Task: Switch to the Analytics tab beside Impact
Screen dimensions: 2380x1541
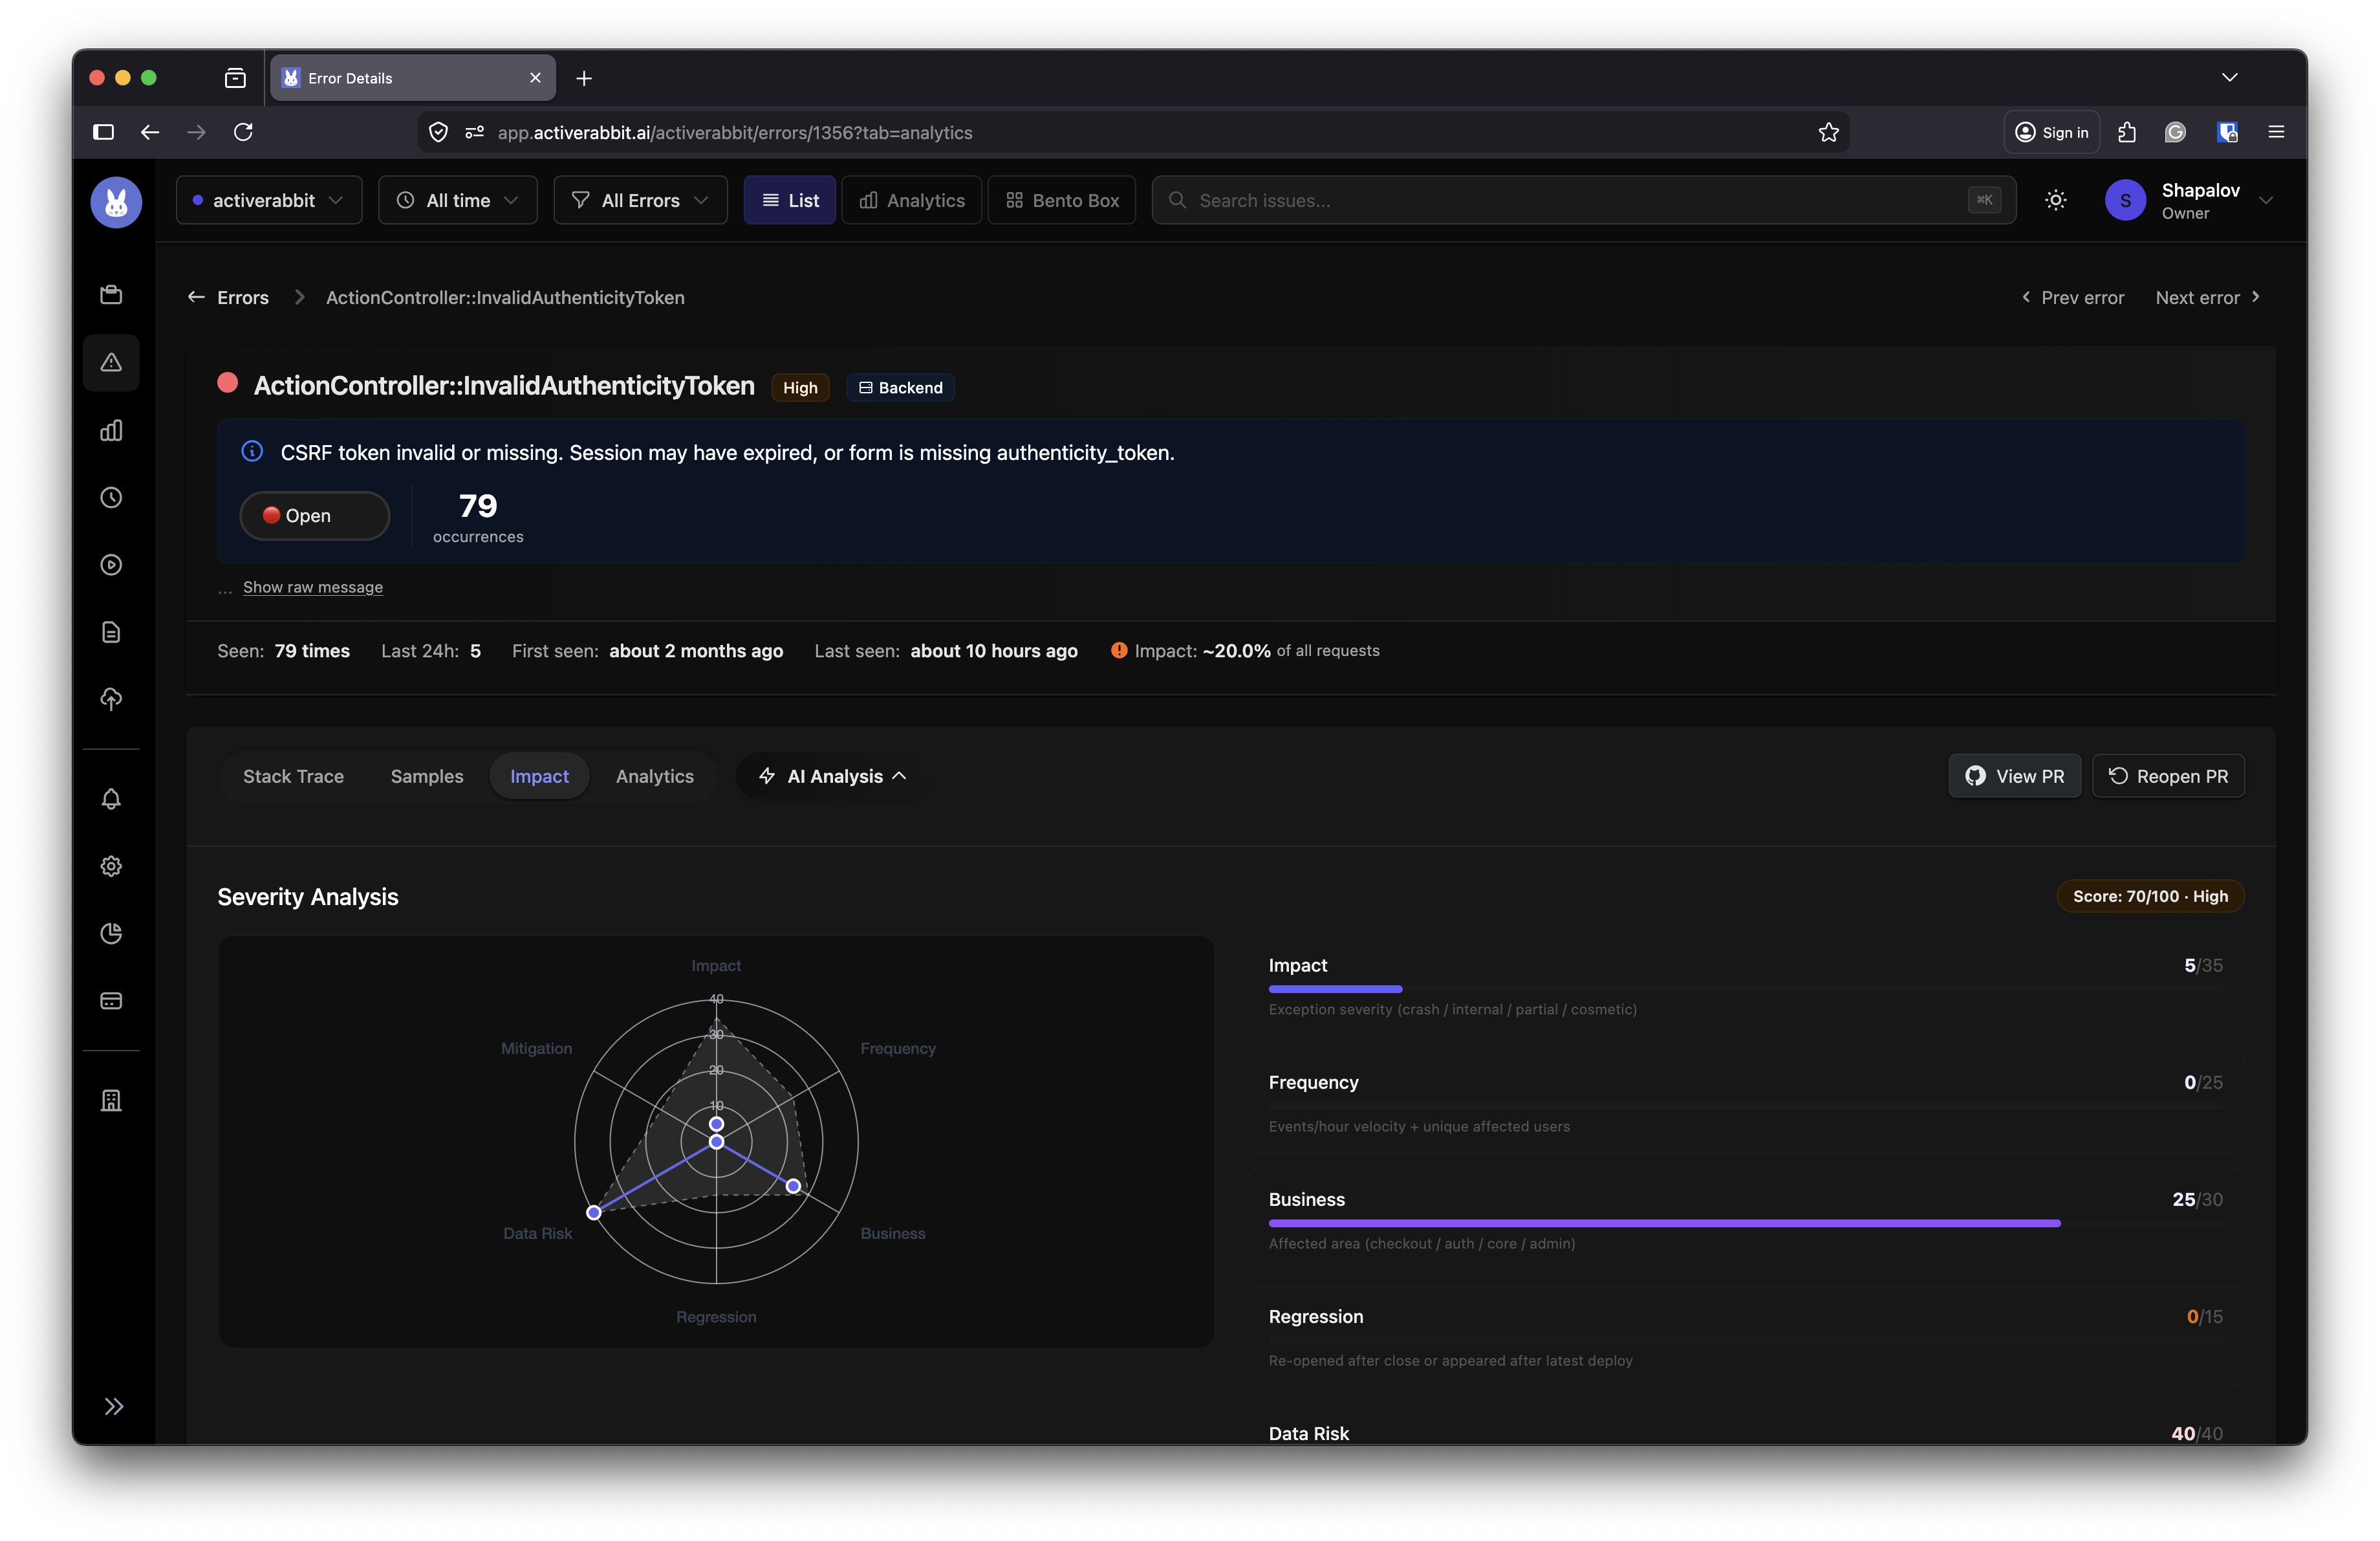Action: pyautogui.click(x=654, y=776)
